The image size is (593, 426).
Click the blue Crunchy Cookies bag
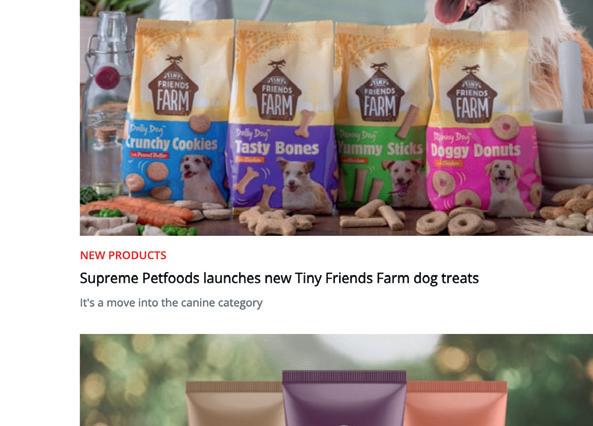pyautogui.click(x=177, y=112)
